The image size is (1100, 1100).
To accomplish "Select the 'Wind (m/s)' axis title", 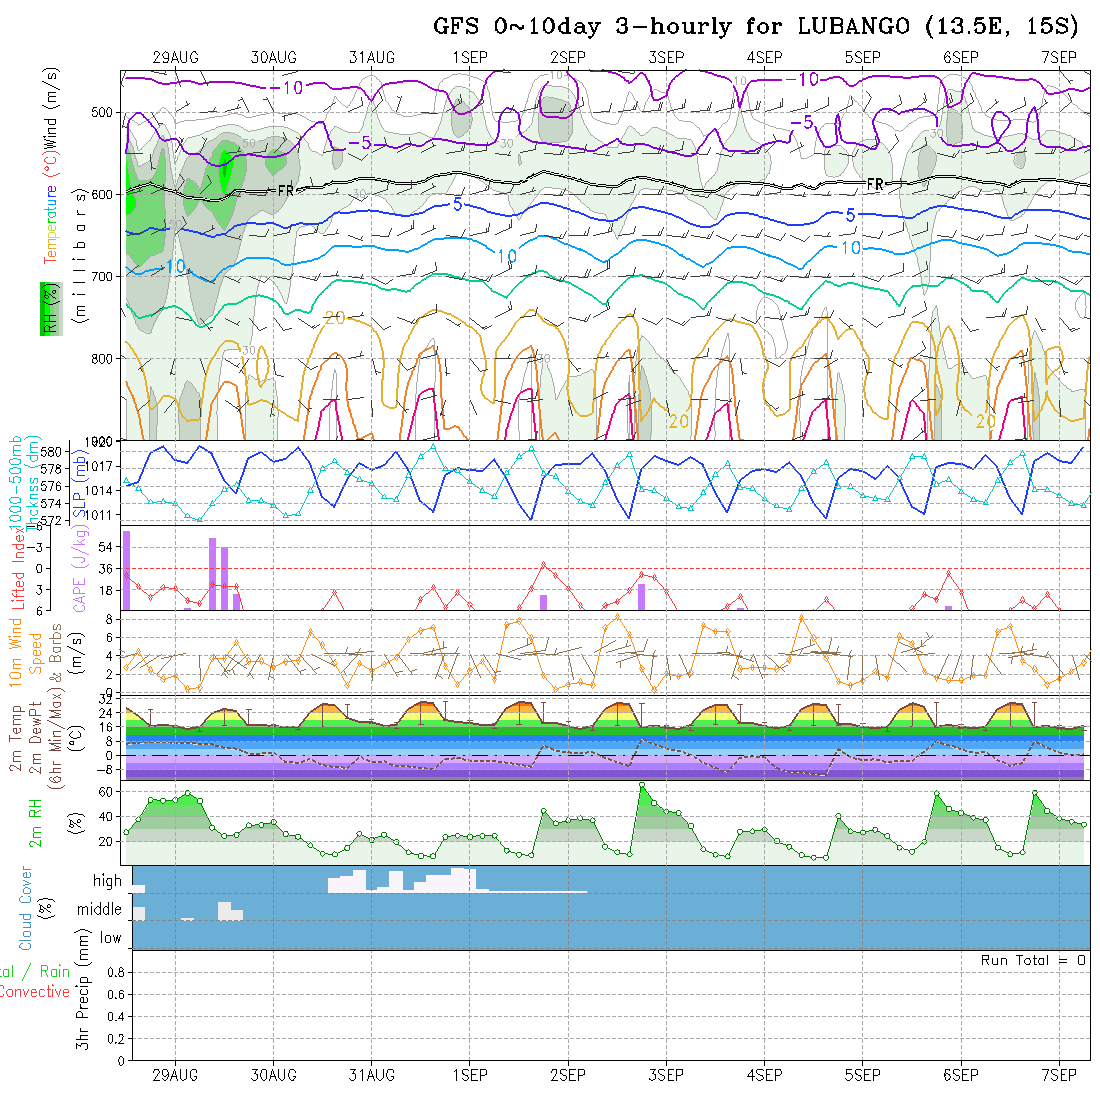I will tap(51, 109).
